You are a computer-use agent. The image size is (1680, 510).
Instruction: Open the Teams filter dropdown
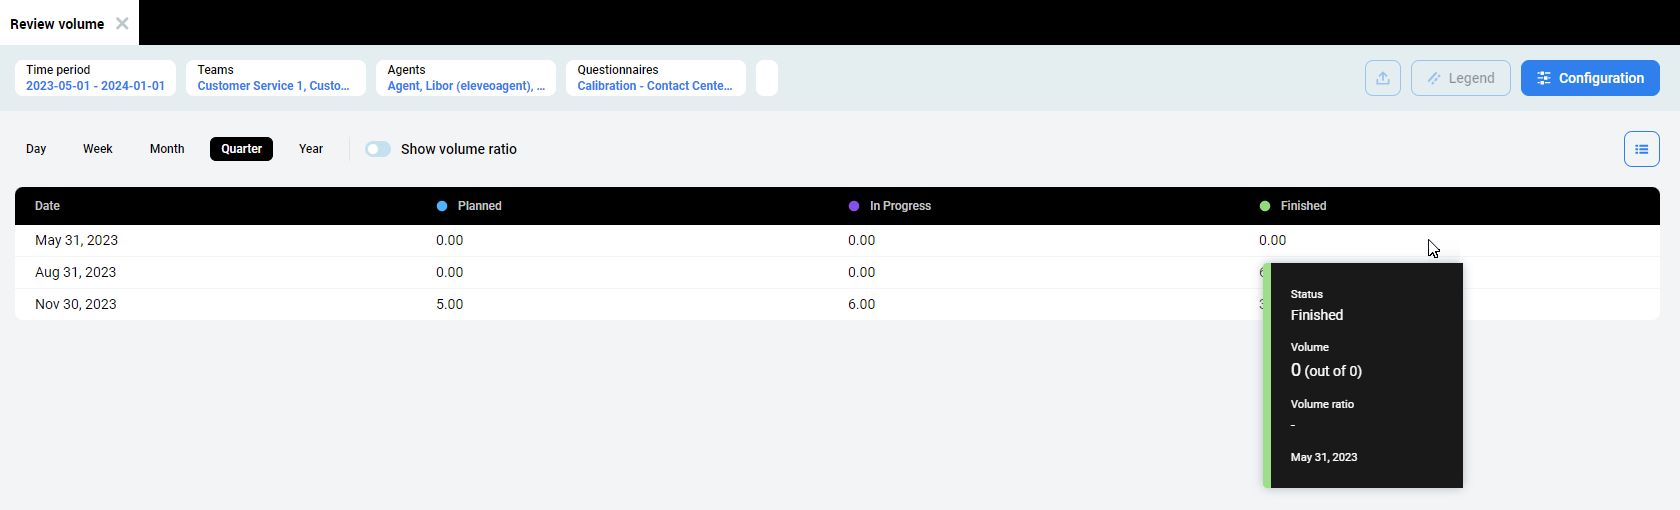(275, 78)
